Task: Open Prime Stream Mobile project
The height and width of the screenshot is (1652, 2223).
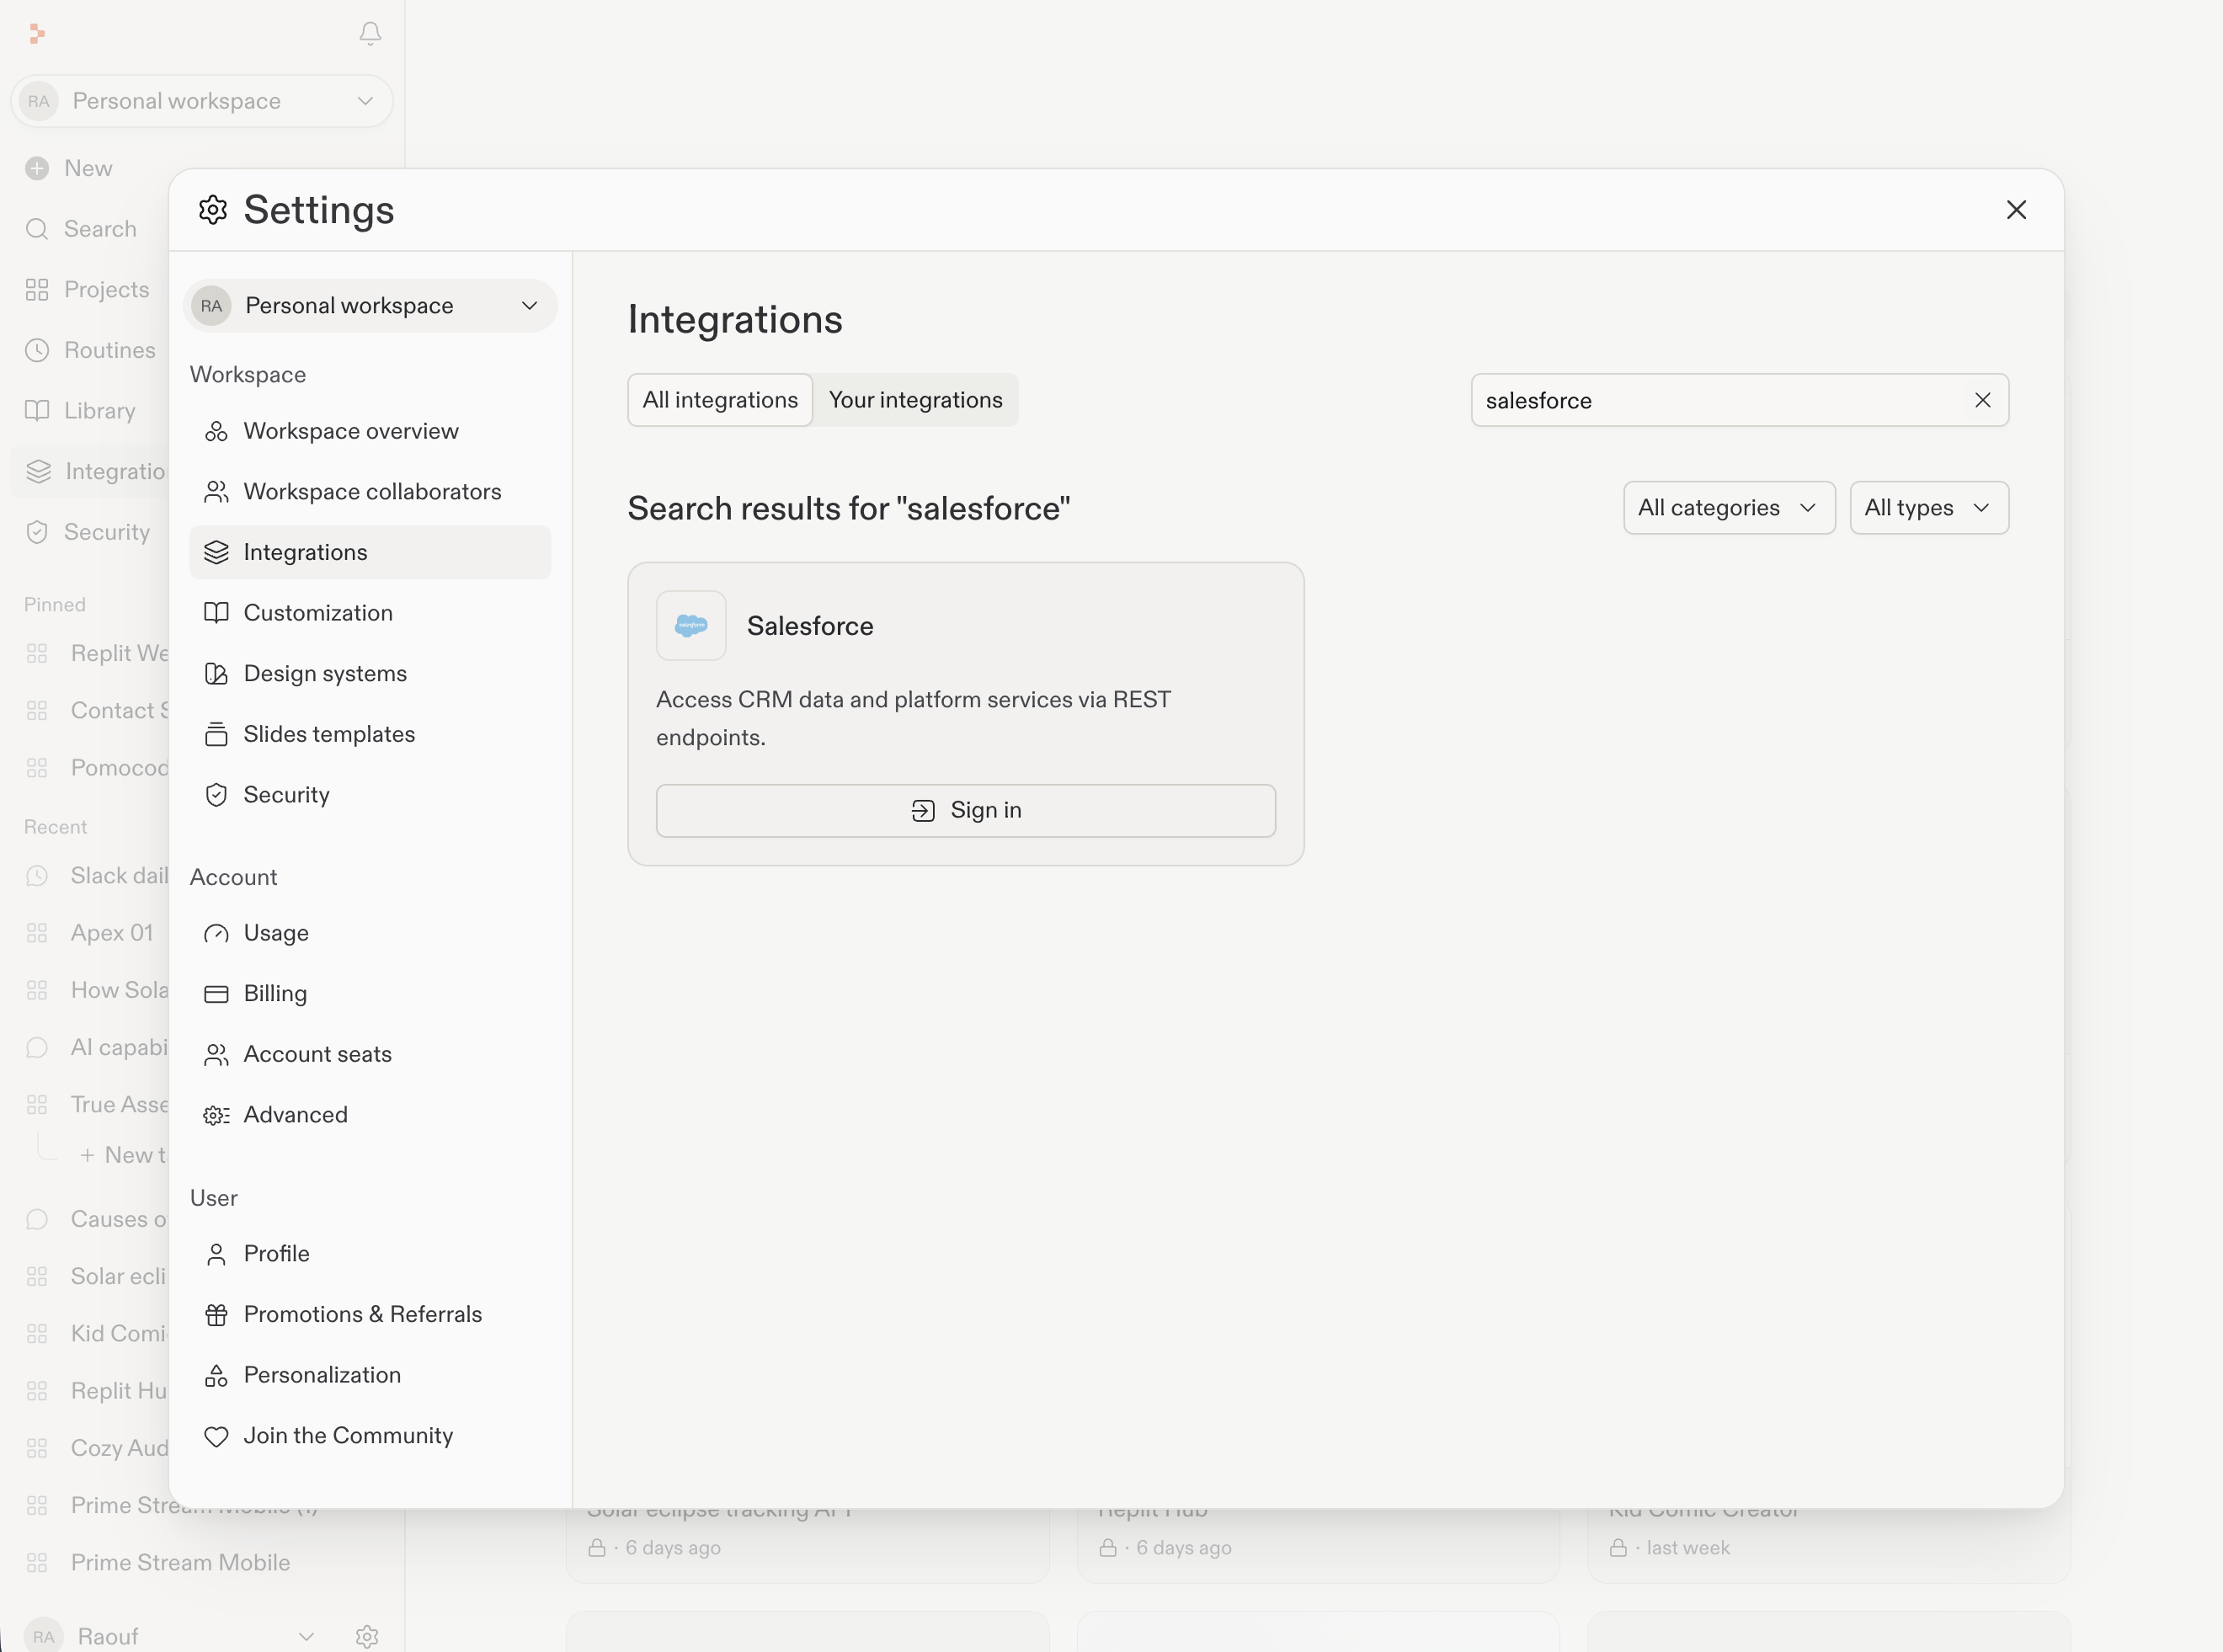Action: (180, 1562)
